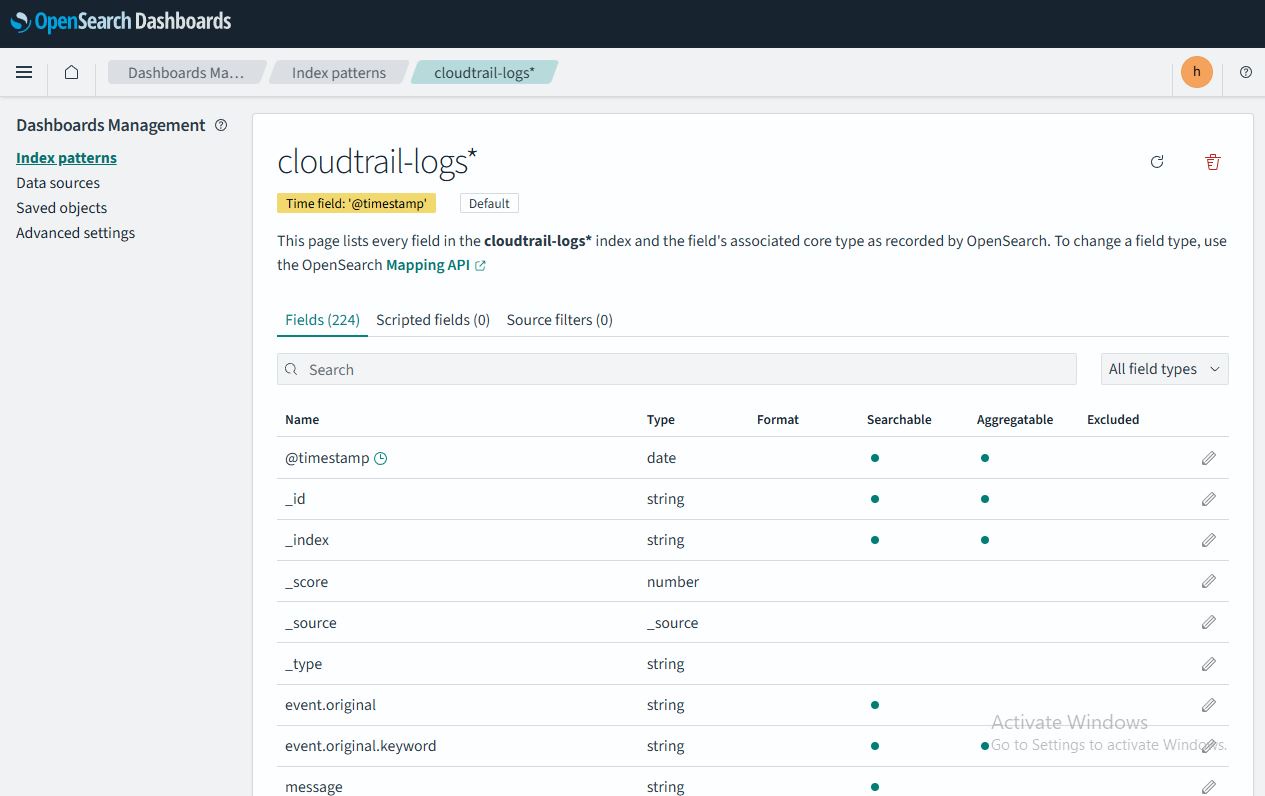The image size is (1265, 796).
Task: Click the Searchable column header
Action: (x=899, y=420)
